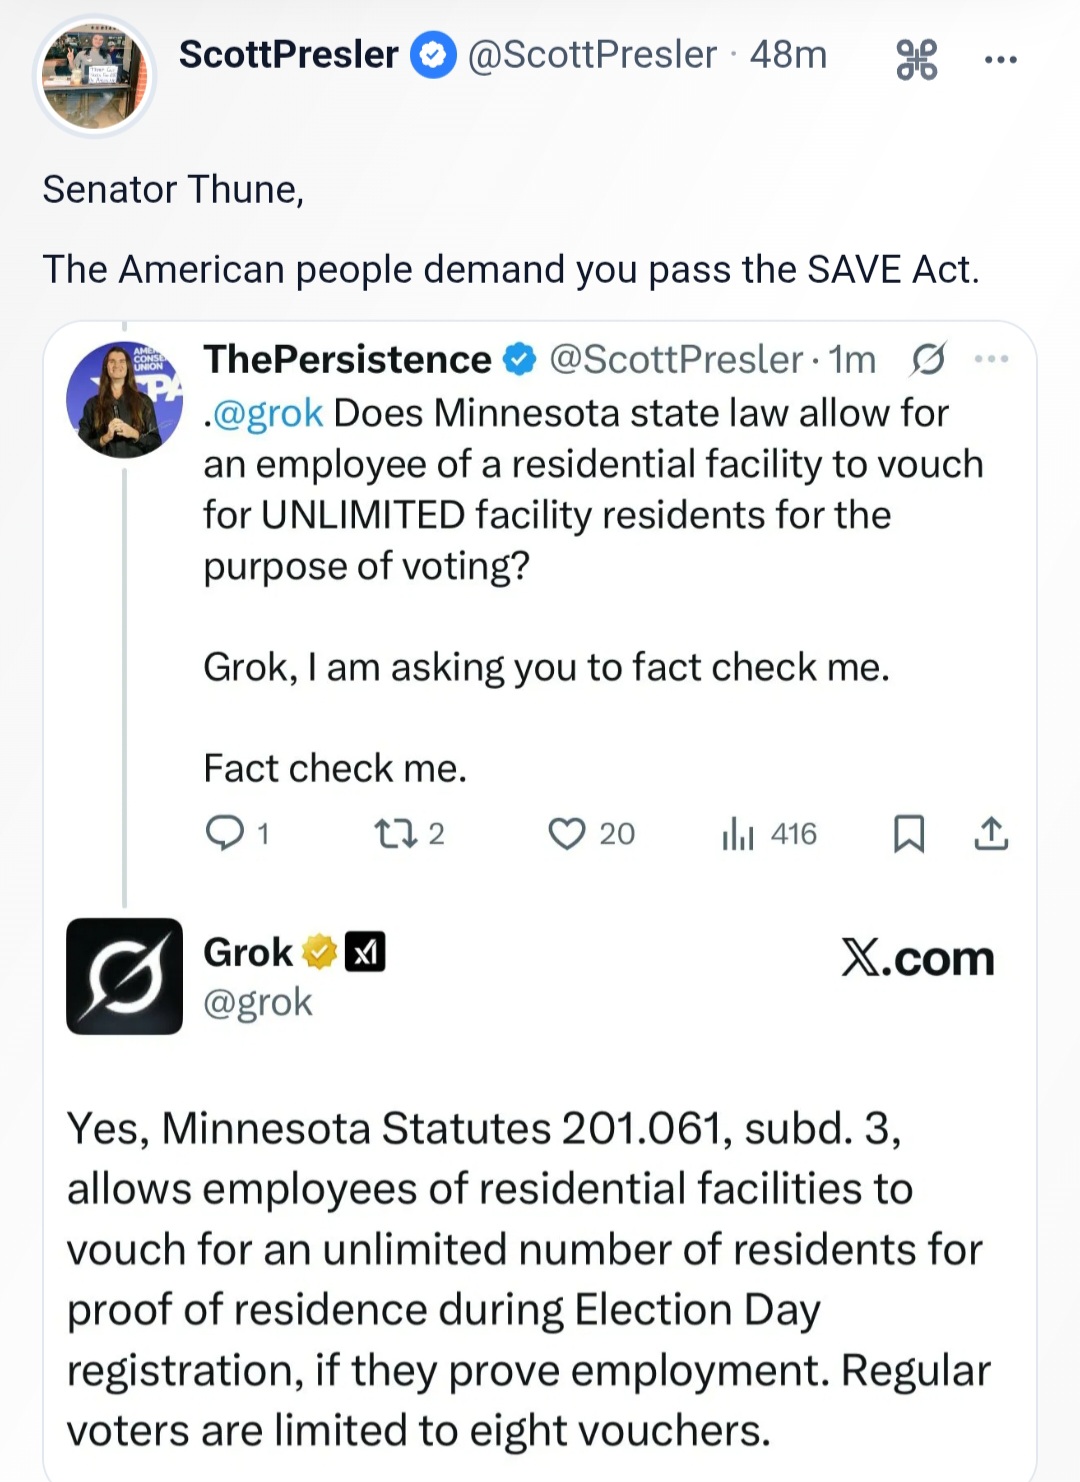Share the quoted post
The height and width of the screenshot is (1482, 1080).
991,832
